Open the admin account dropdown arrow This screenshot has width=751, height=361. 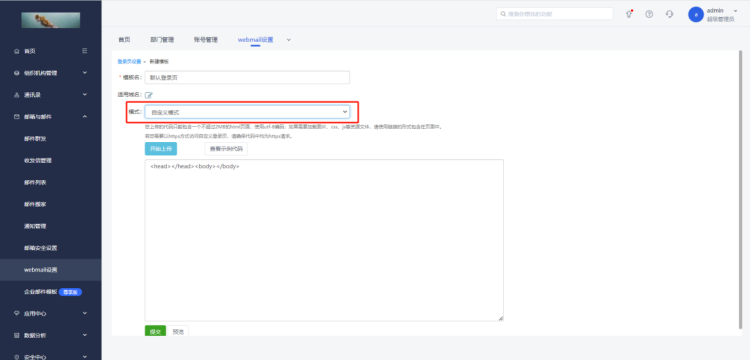(x=736, y=11)
